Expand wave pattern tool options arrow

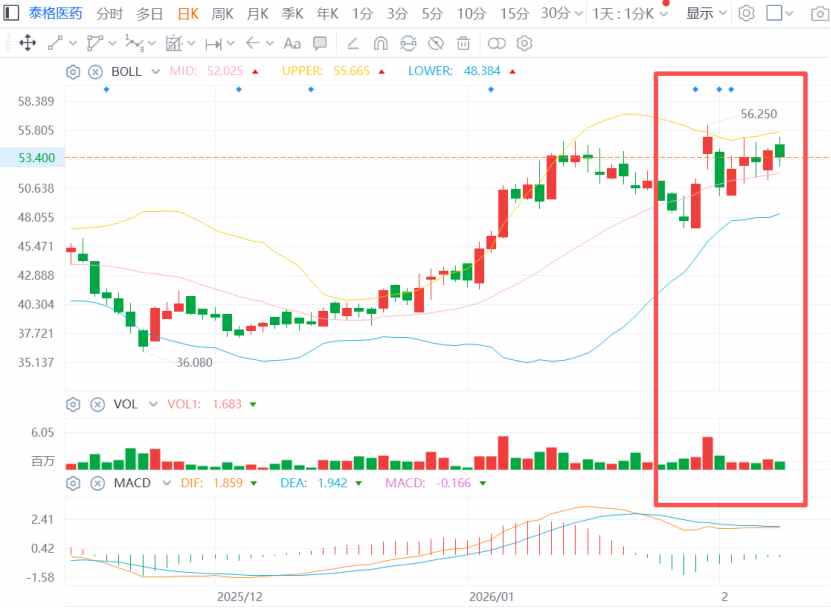pos(152,43)
